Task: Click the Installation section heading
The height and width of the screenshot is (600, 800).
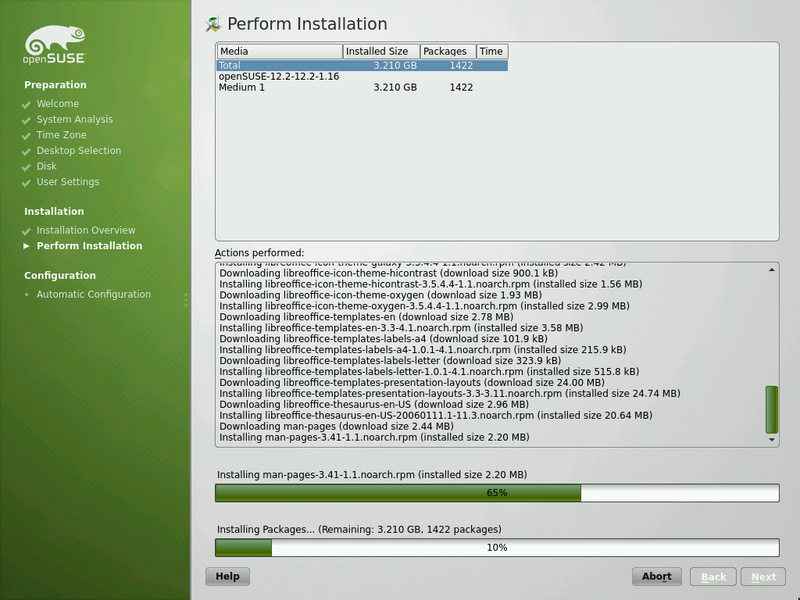Action: click(54, 211)
